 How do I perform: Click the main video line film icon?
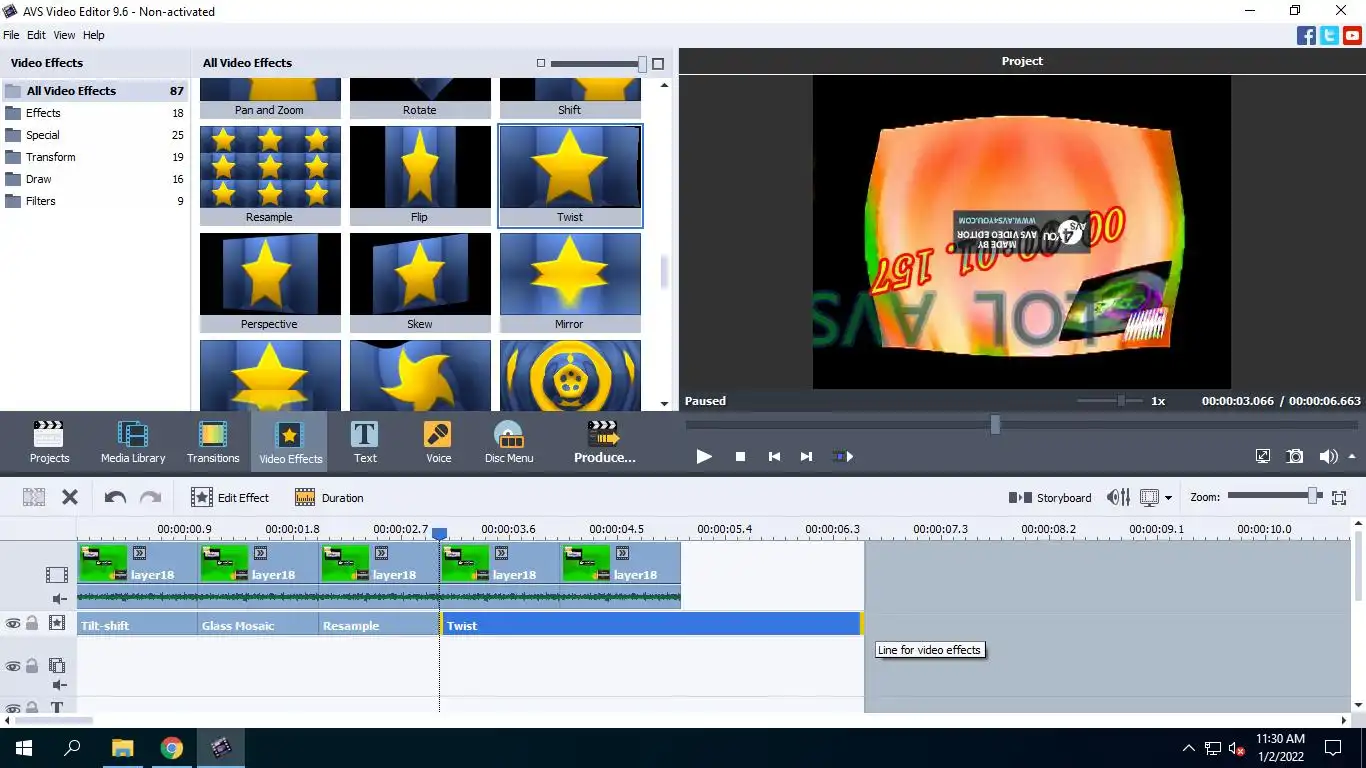(57, 575)
